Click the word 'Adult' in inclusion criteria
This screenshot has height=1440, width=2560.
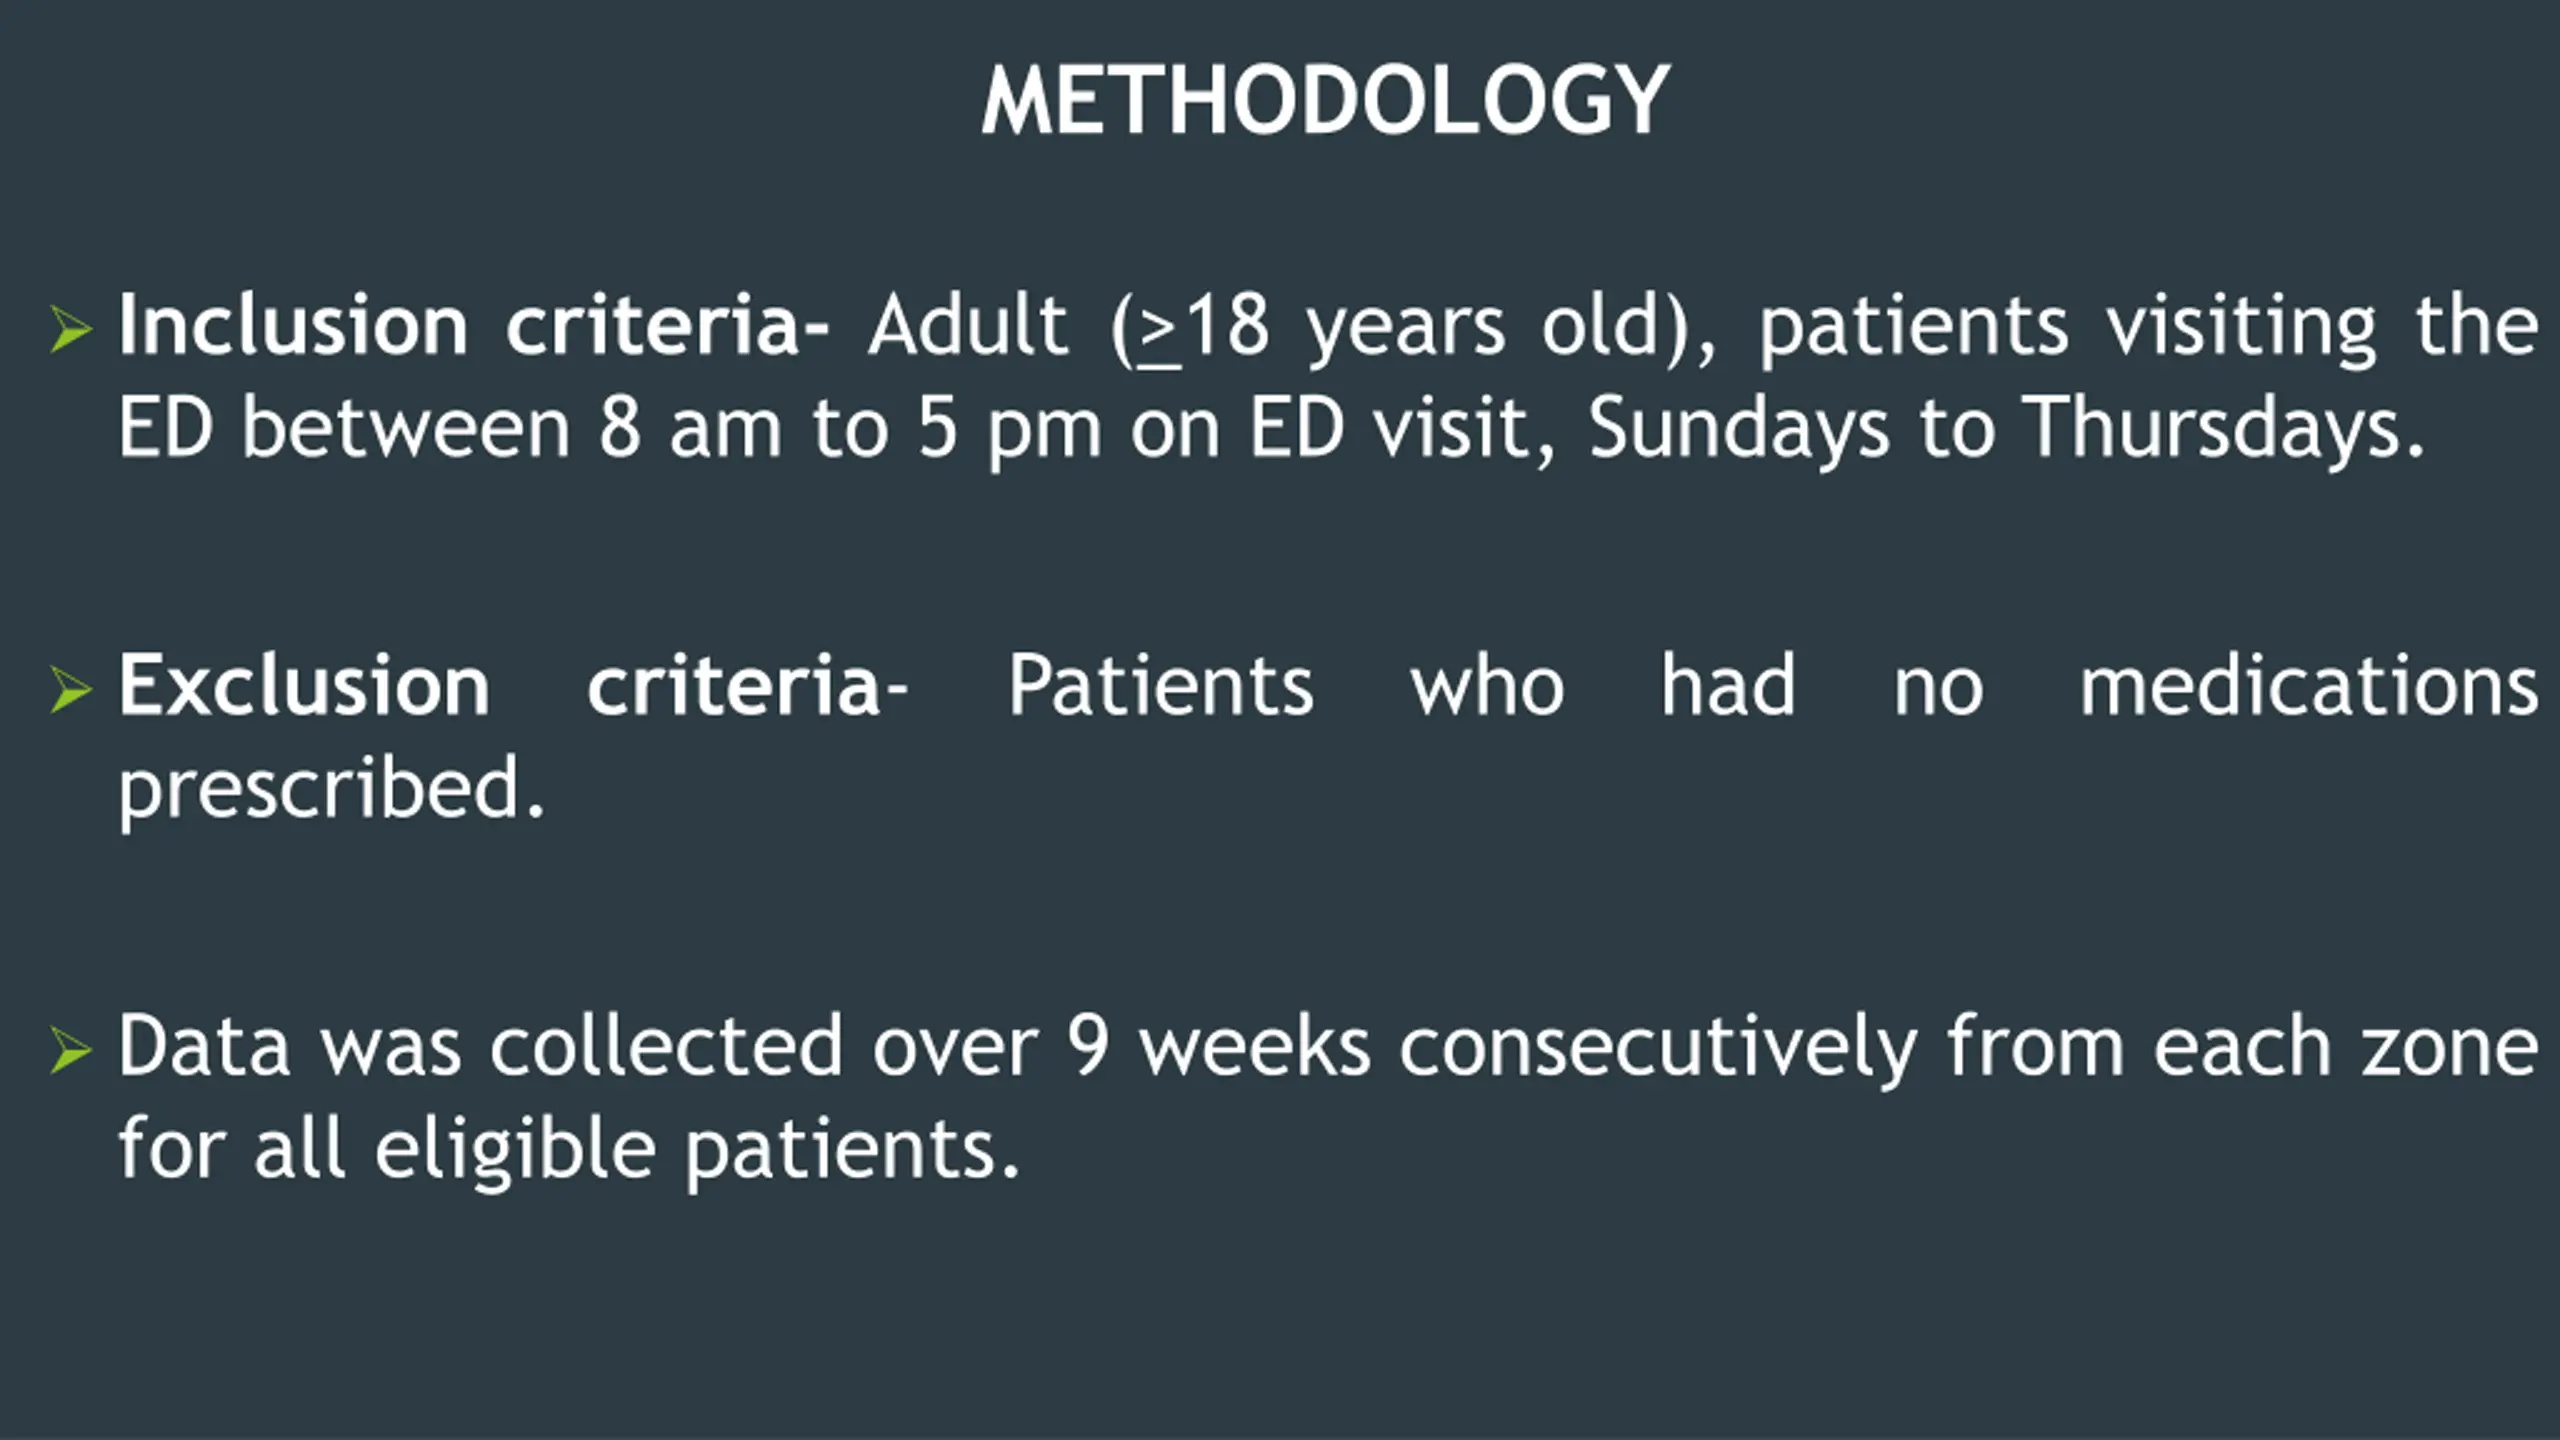[968, 325]
